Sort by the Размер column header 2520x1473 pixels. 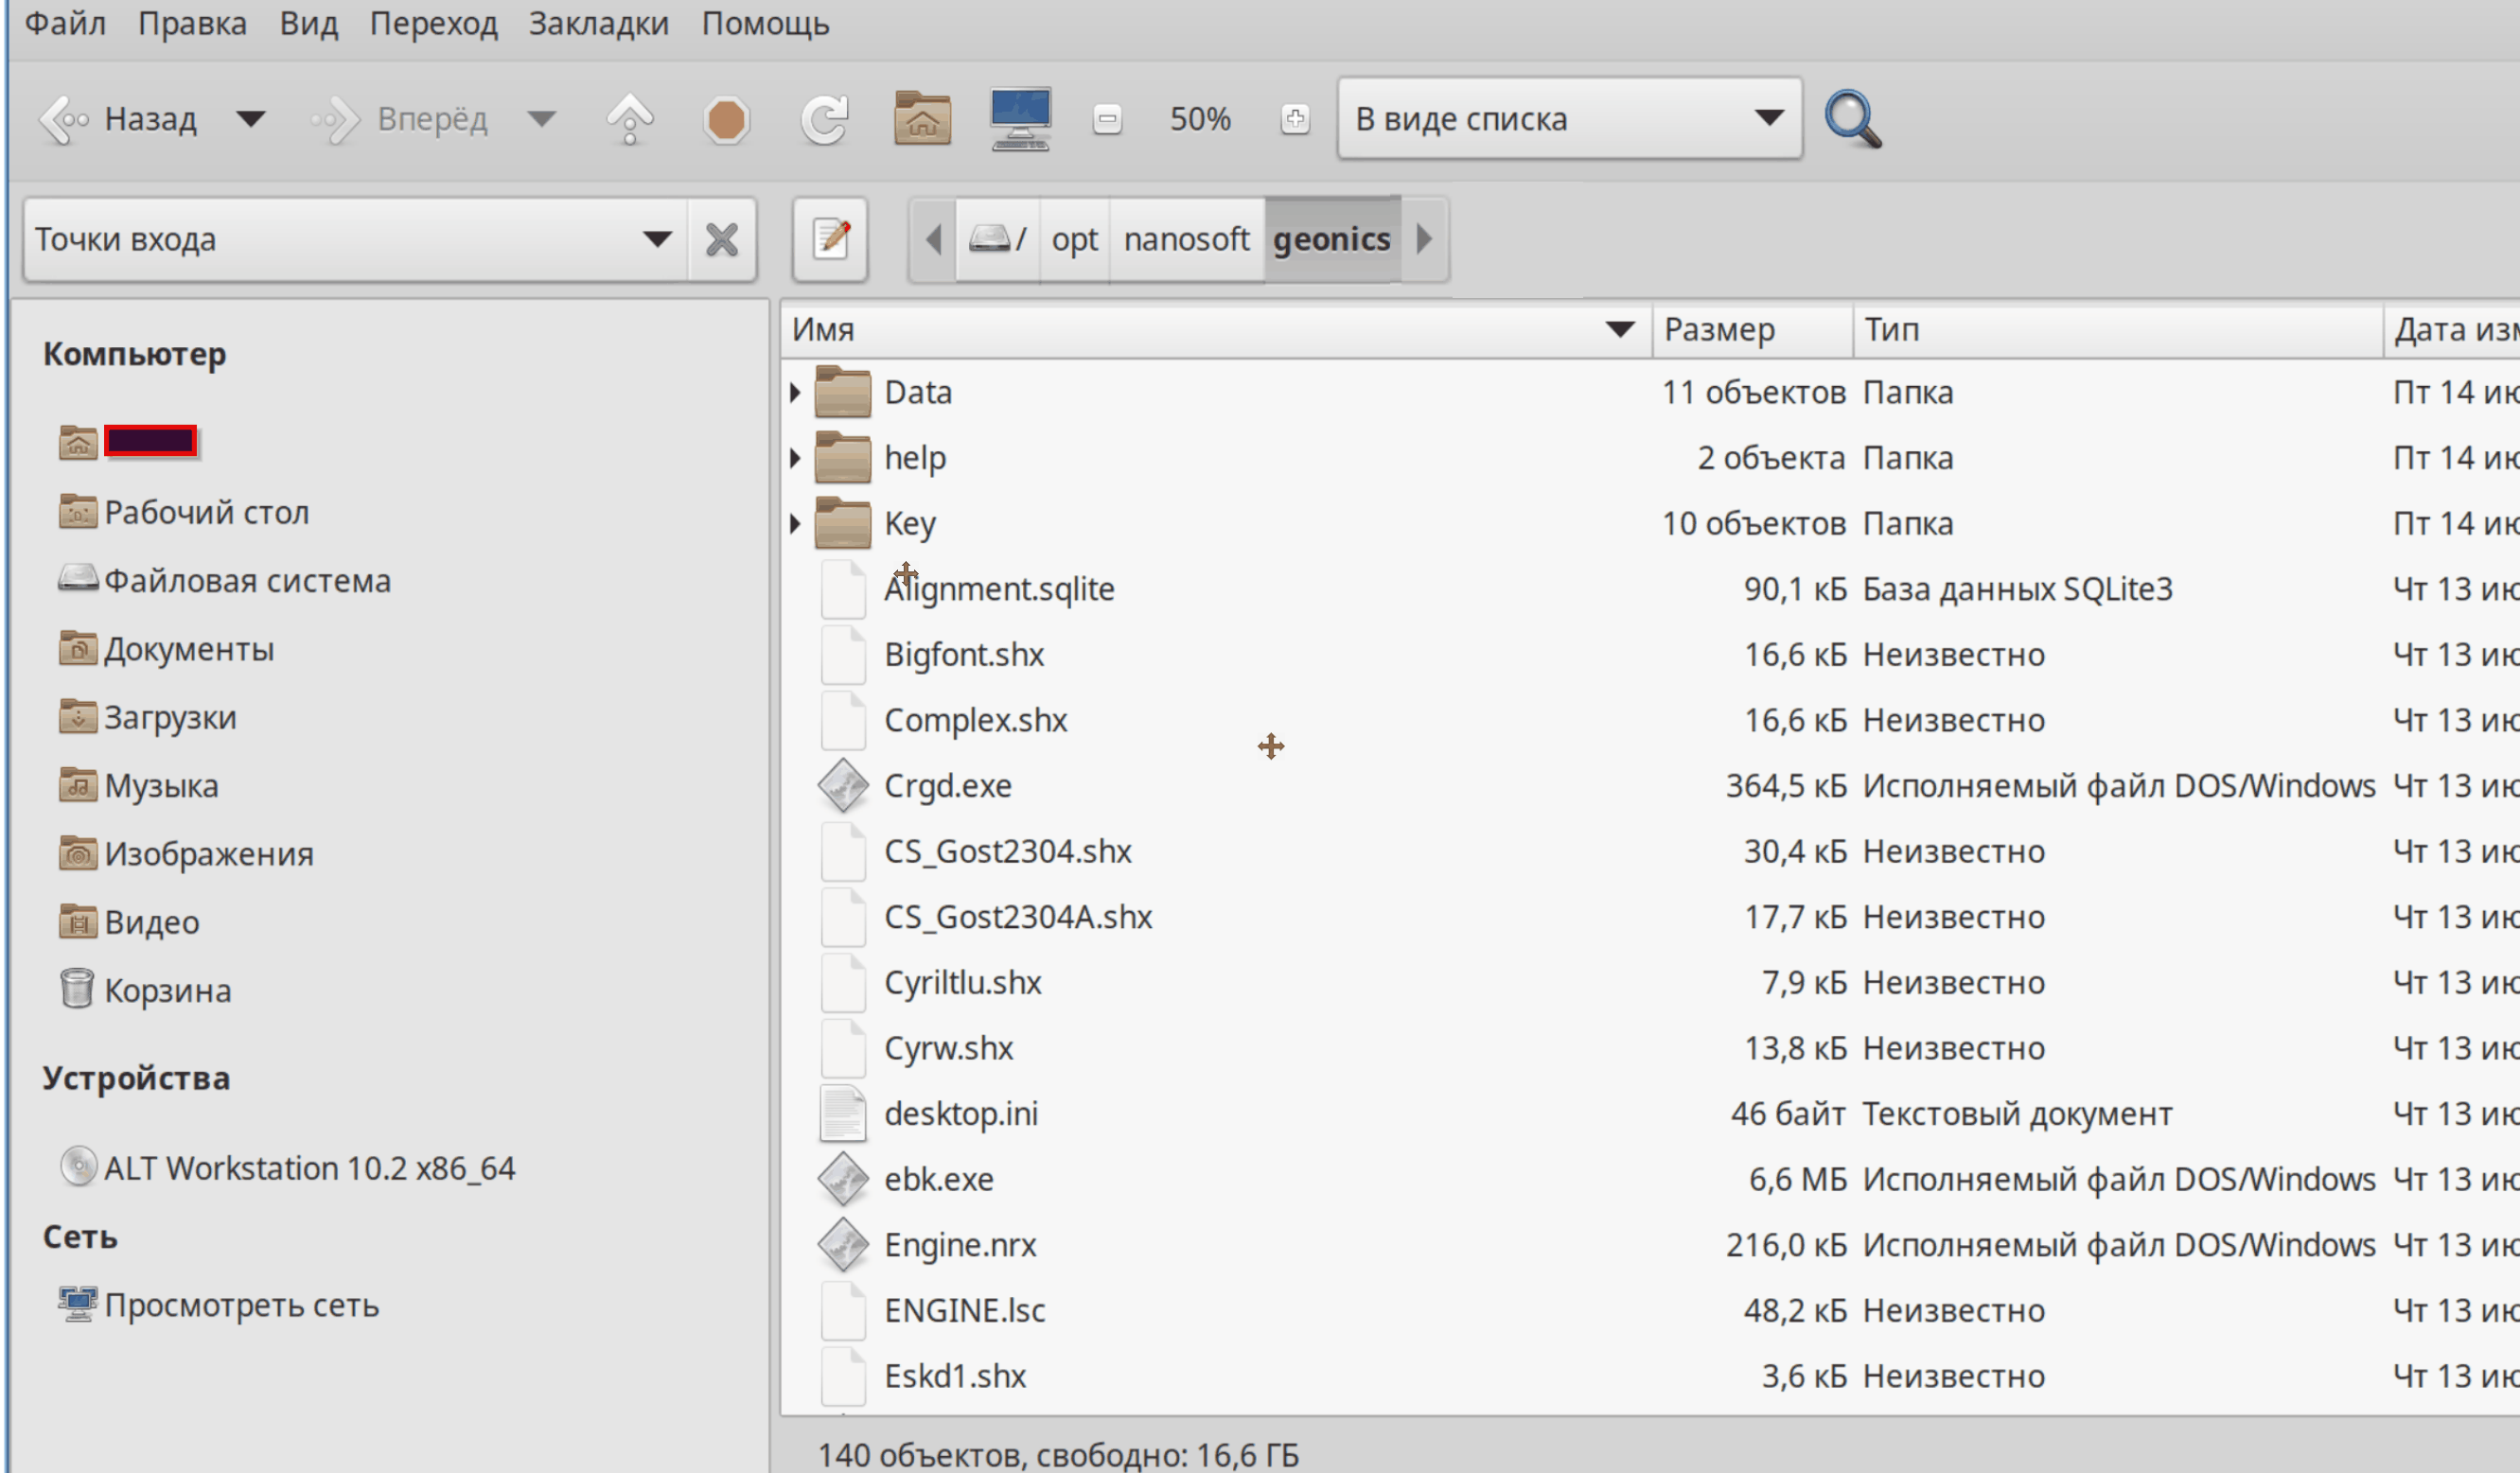coord(1719,329)
